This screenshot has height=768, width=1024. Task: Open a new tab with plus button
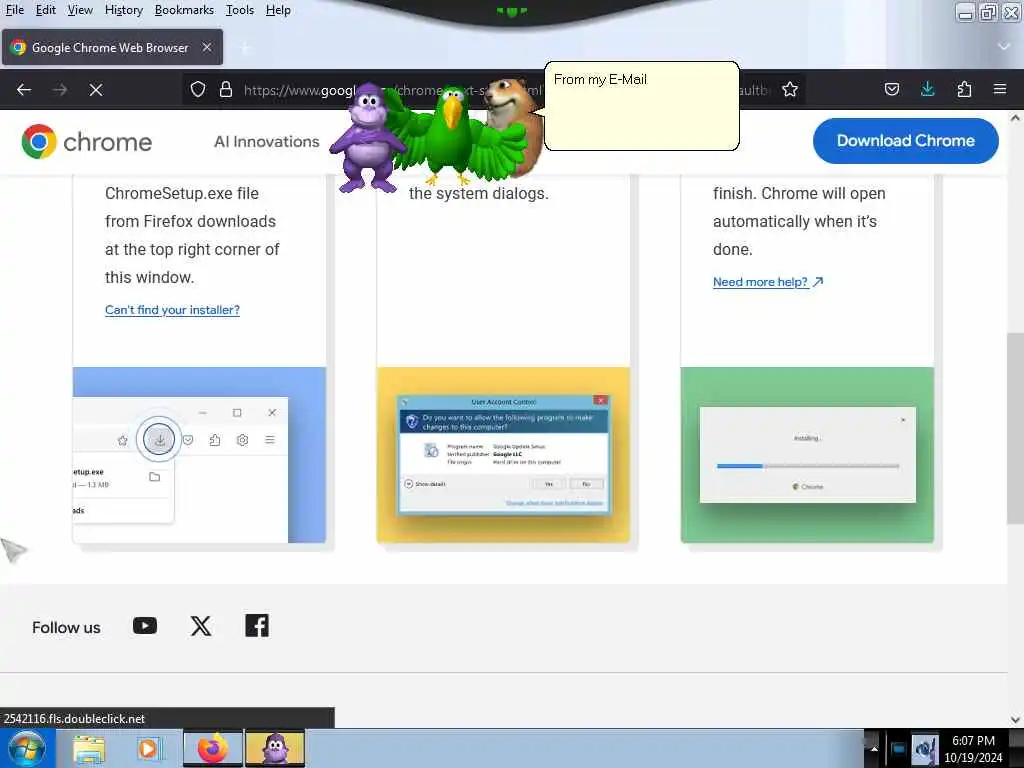pos(245,48)
